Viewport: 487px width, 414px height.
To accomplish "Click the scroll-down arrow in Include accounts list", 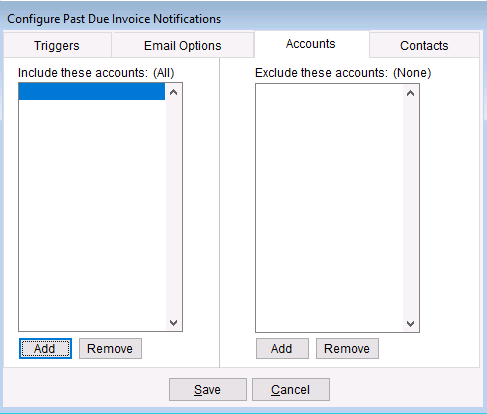I will tap(173, 323).
